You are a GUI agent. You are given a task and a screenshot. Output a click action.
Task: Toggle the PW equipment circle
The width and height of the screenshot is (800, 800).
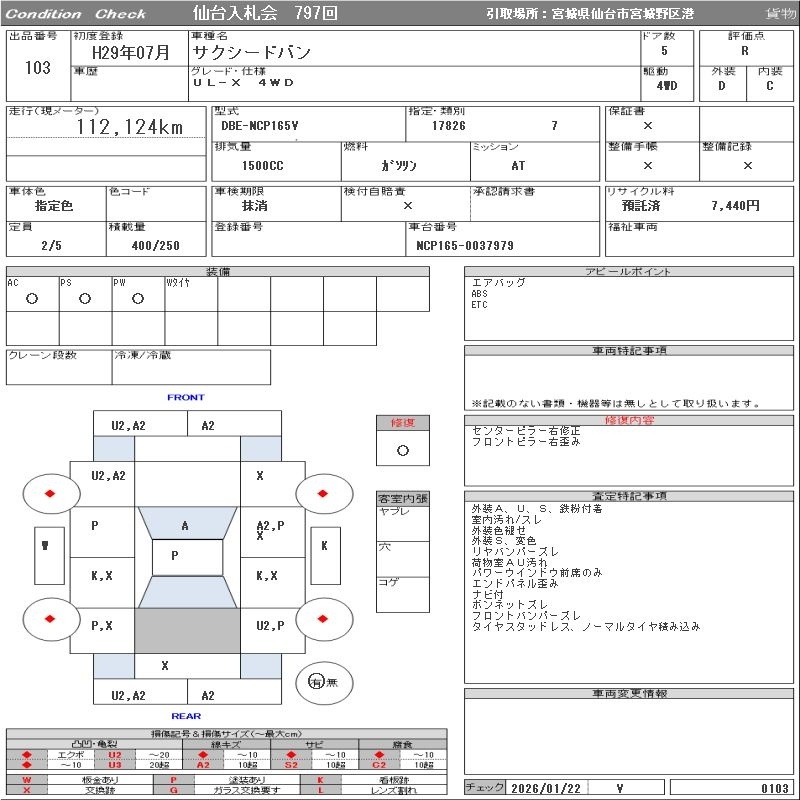138,298
